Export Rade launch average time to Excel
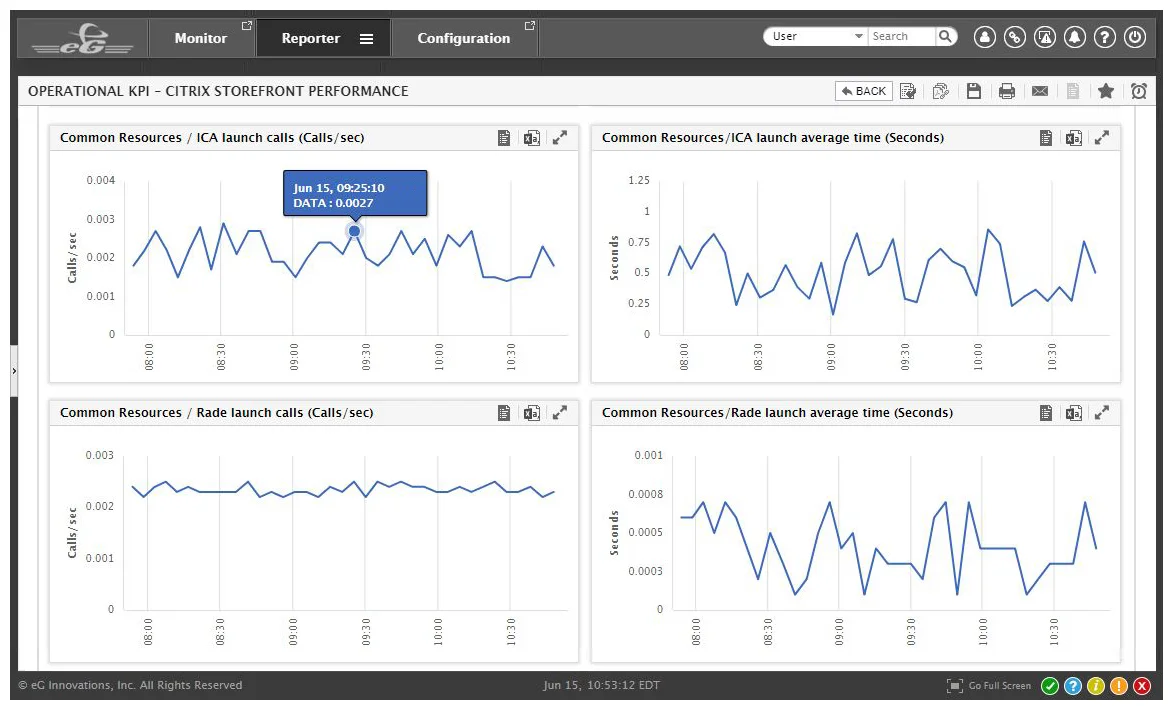Image resolution: width=1173 pixels, height=710 pixels. tap(1074, 413)
